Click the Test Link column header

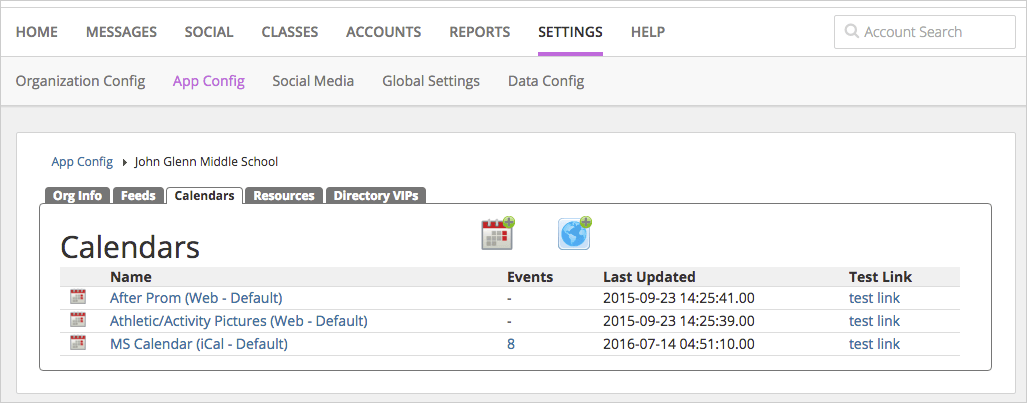coord(880,277)
